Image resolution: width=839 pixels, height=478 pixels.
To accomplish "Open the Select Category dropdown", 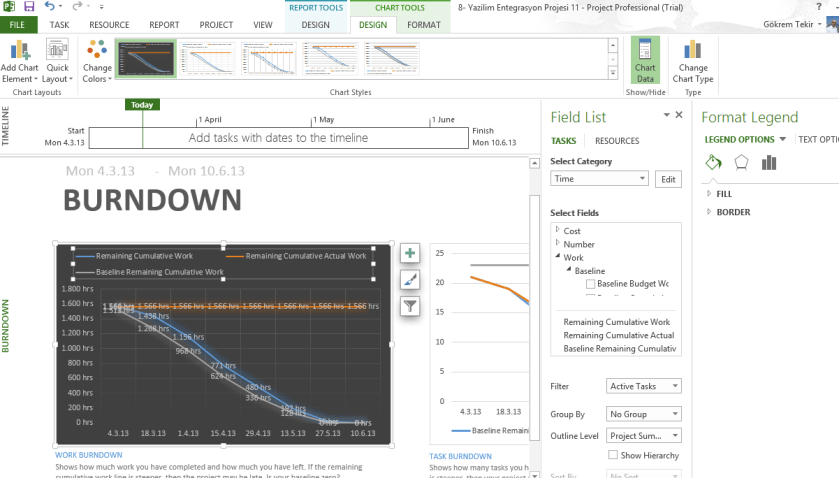I will 599,179.
